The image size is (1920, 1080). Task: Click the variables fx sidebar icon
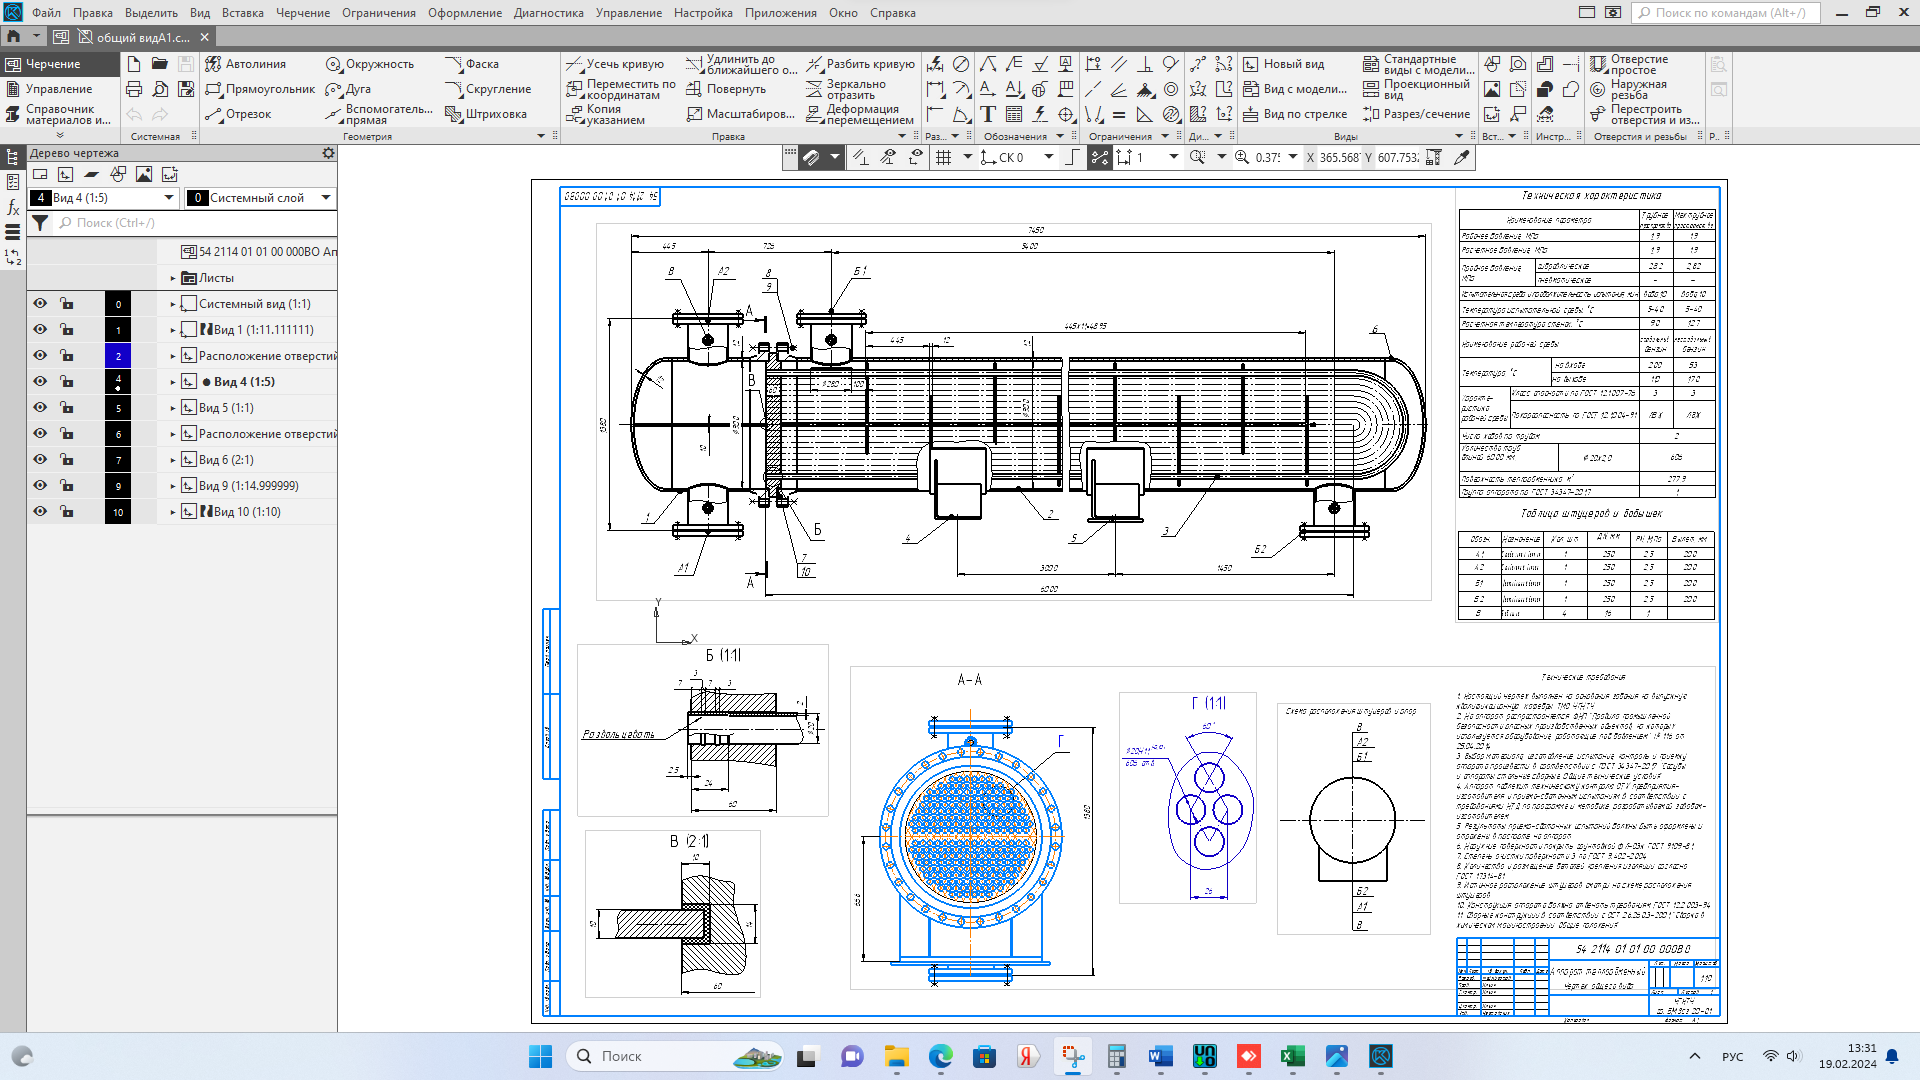coord(13,207)
